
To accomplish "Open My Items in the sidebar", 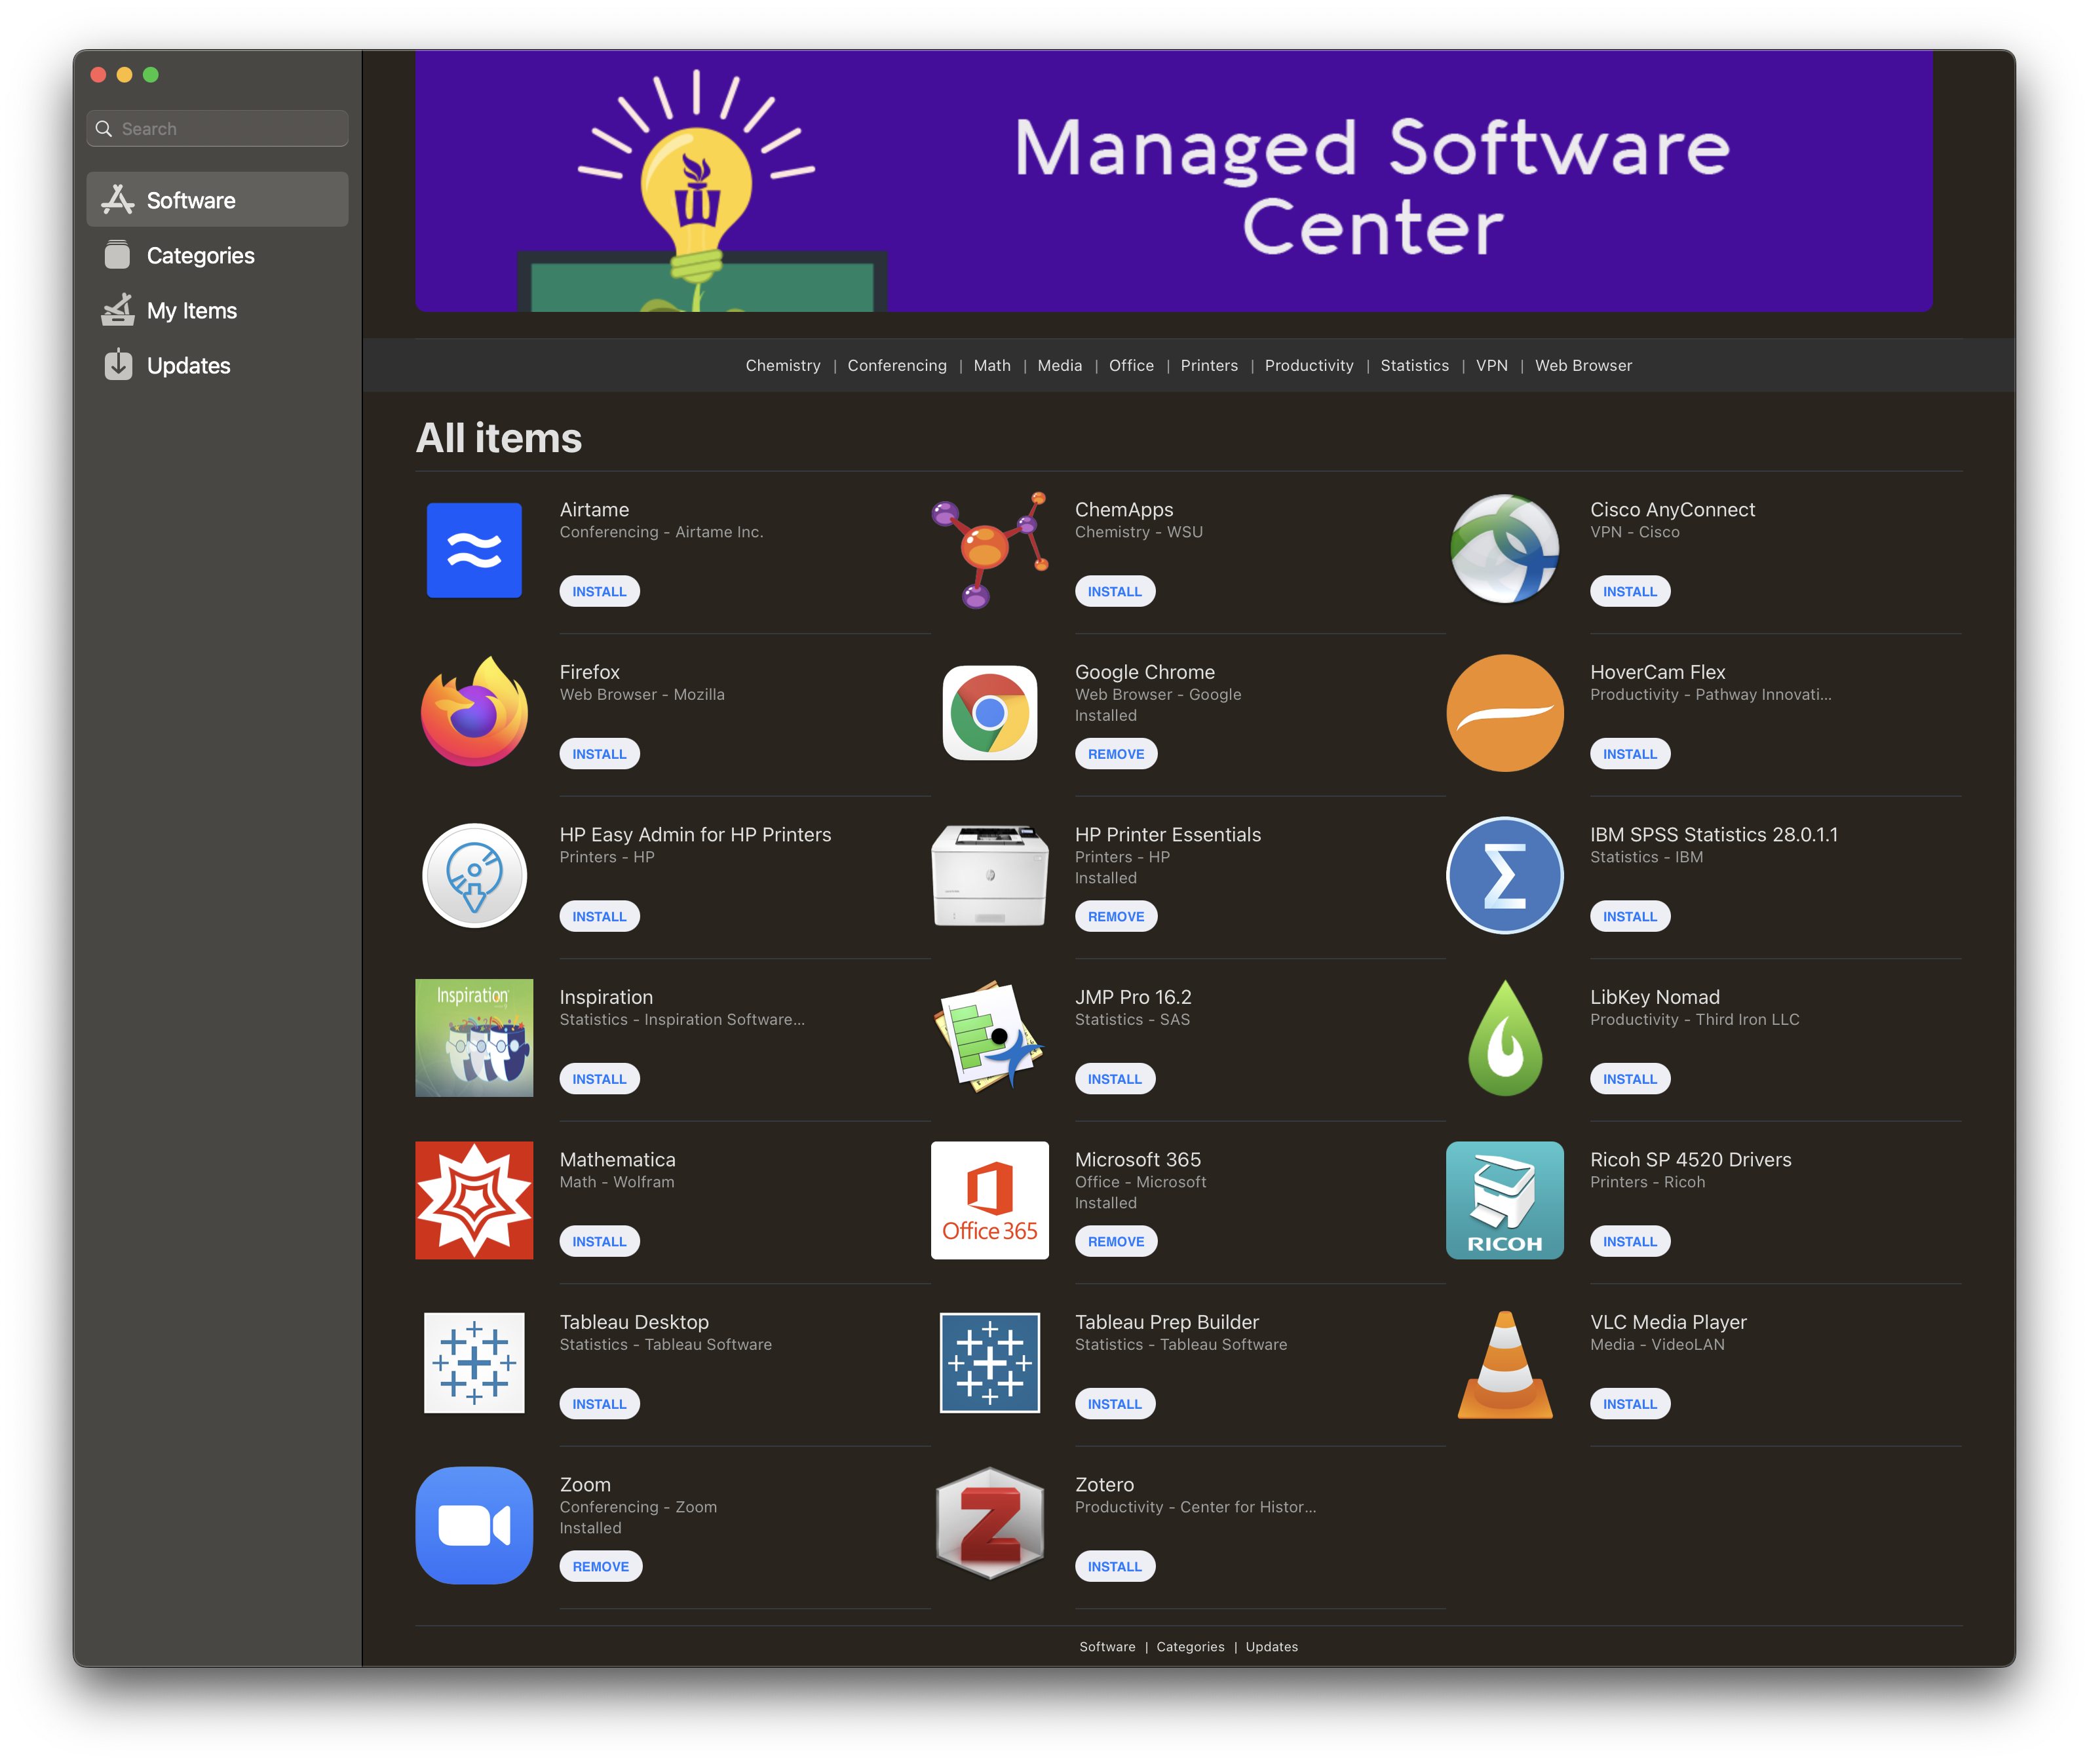I will click(x=191, y=311).
